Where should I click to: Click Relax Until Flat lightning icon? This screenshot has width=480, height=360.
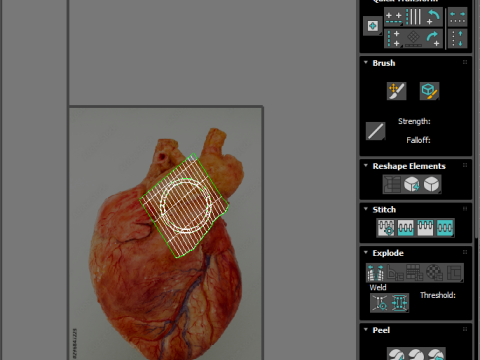point(412,184)
